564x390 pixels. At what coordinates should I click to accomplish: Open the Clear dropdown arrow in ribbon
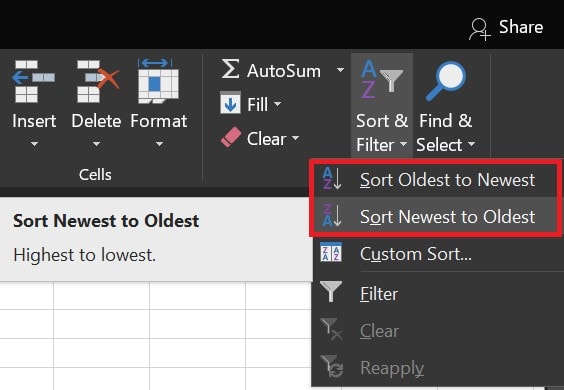295,138
